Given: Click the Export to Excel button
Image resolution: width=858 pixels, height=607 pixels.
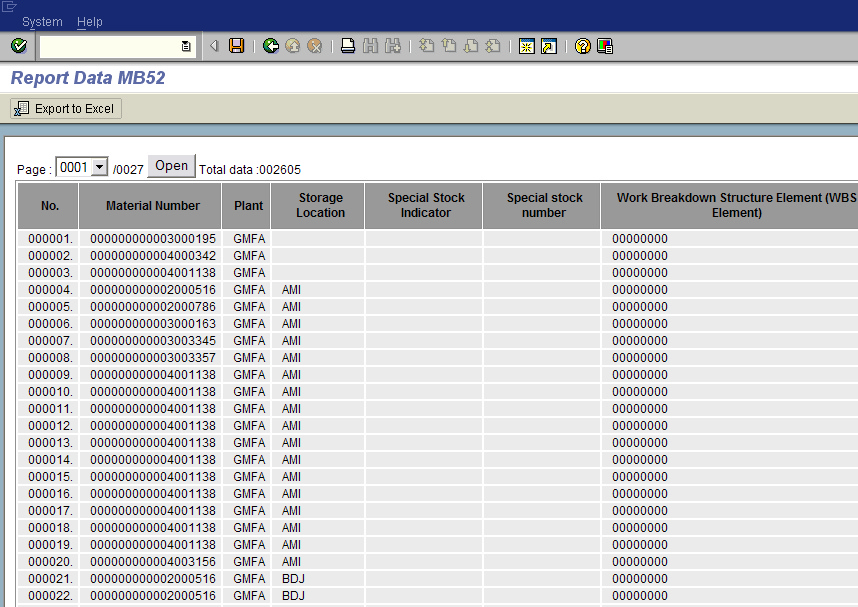Looking at the screenshot, I should pyautogui.click(x=64, y=108).
